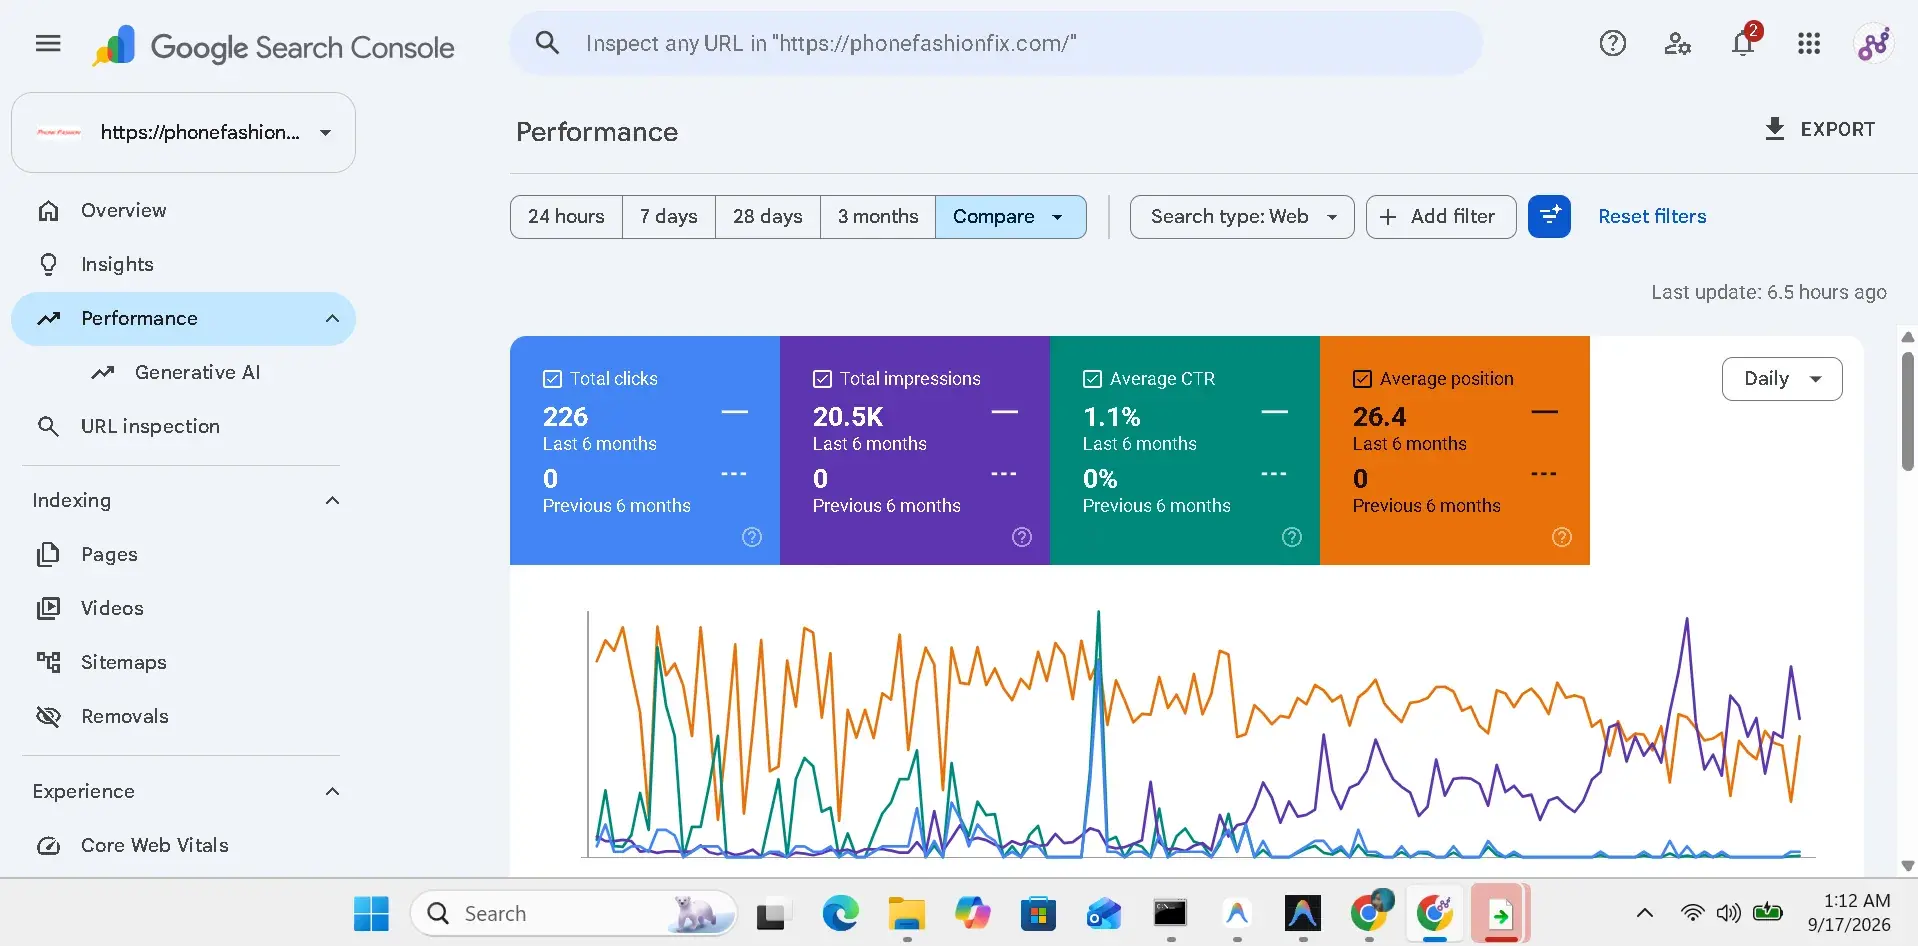1918x946 pixels.
Task: Toggle the Total impressions checkbox
Action: click(822, 379)
